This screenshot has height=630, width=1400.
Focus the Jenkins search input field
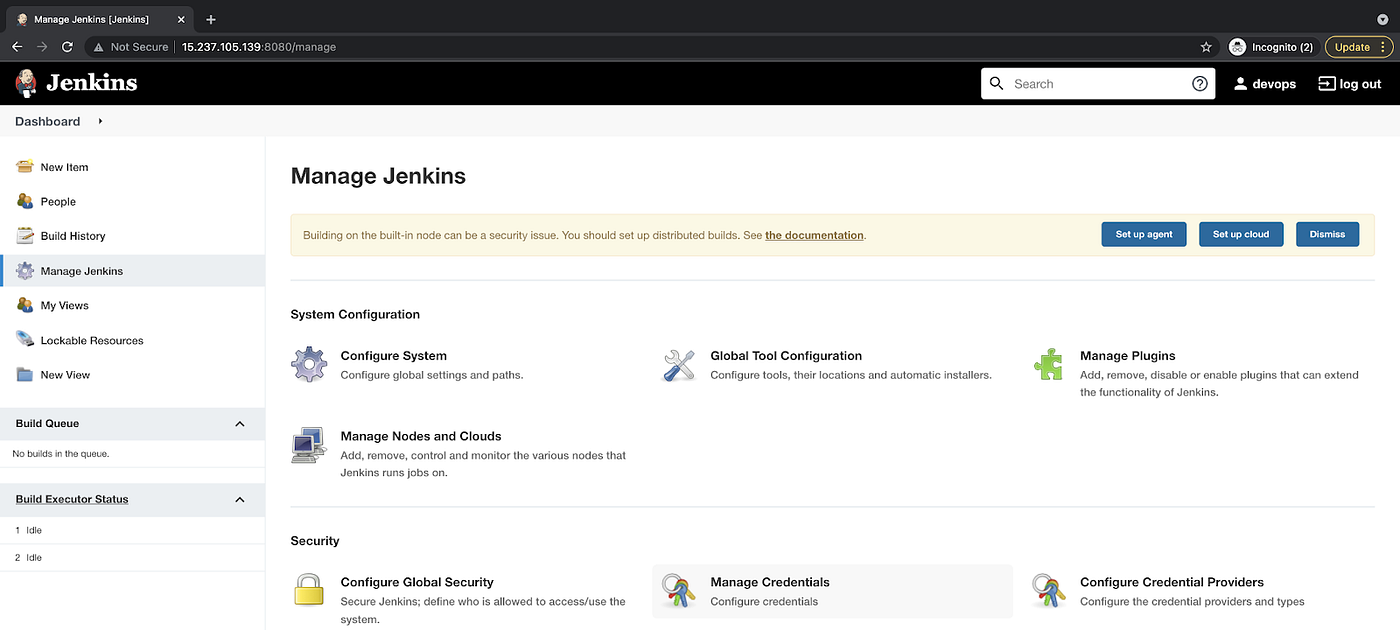point(1098,84)
